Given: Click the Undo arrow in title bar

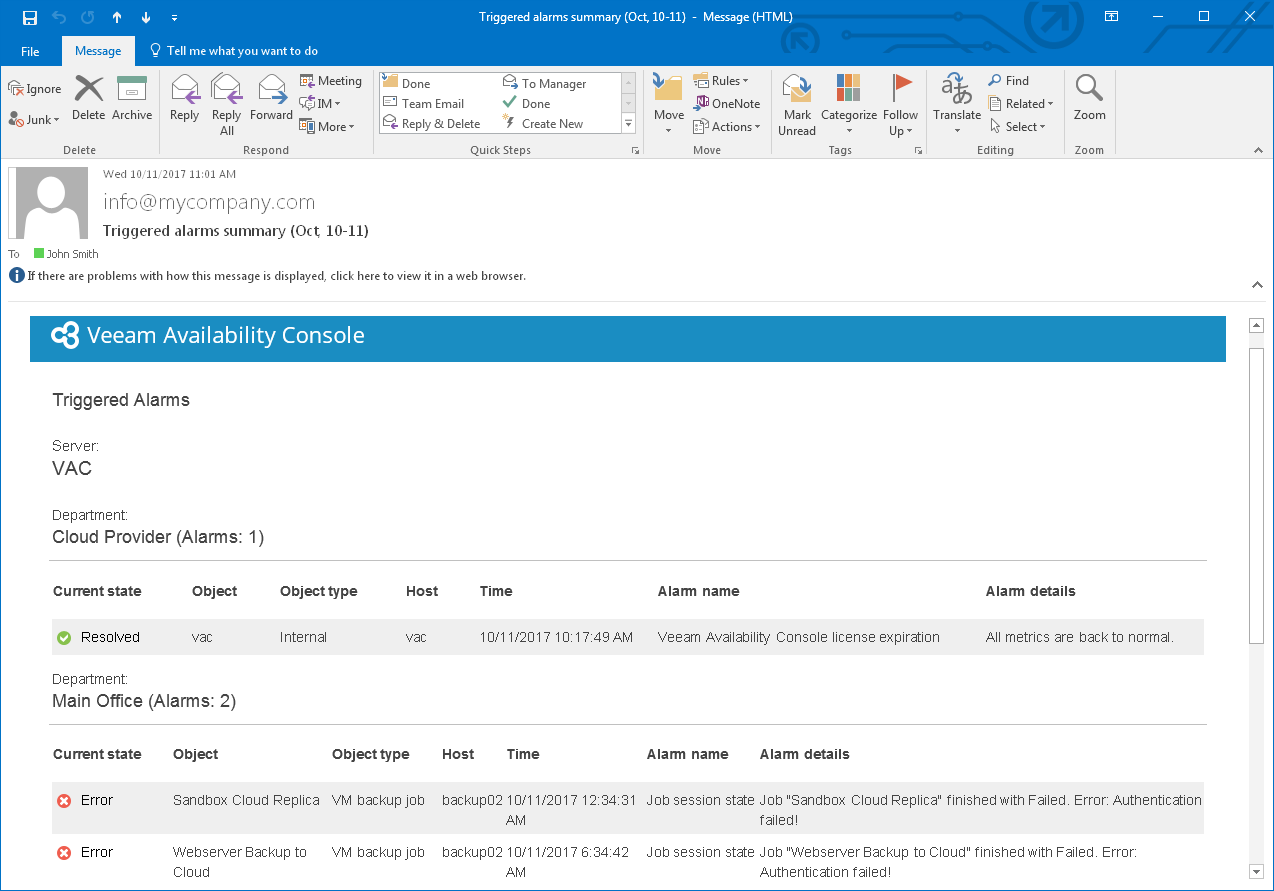Looking at the screenshot, I should [59, 17].
